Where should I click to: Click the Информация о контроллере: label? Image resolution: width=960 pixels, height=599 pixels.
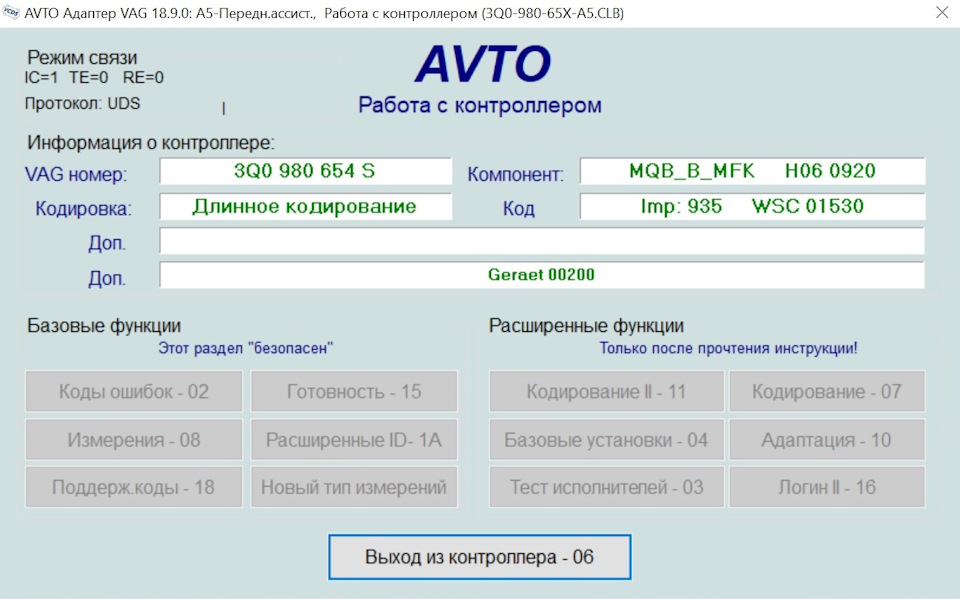pyautogui.click(x=151, y=143)
